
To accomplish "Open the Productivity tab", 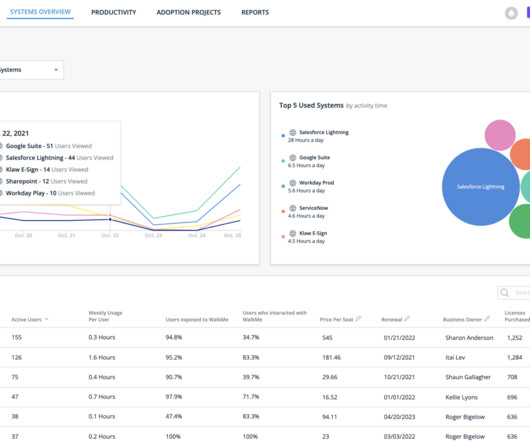I will point(114,13).
